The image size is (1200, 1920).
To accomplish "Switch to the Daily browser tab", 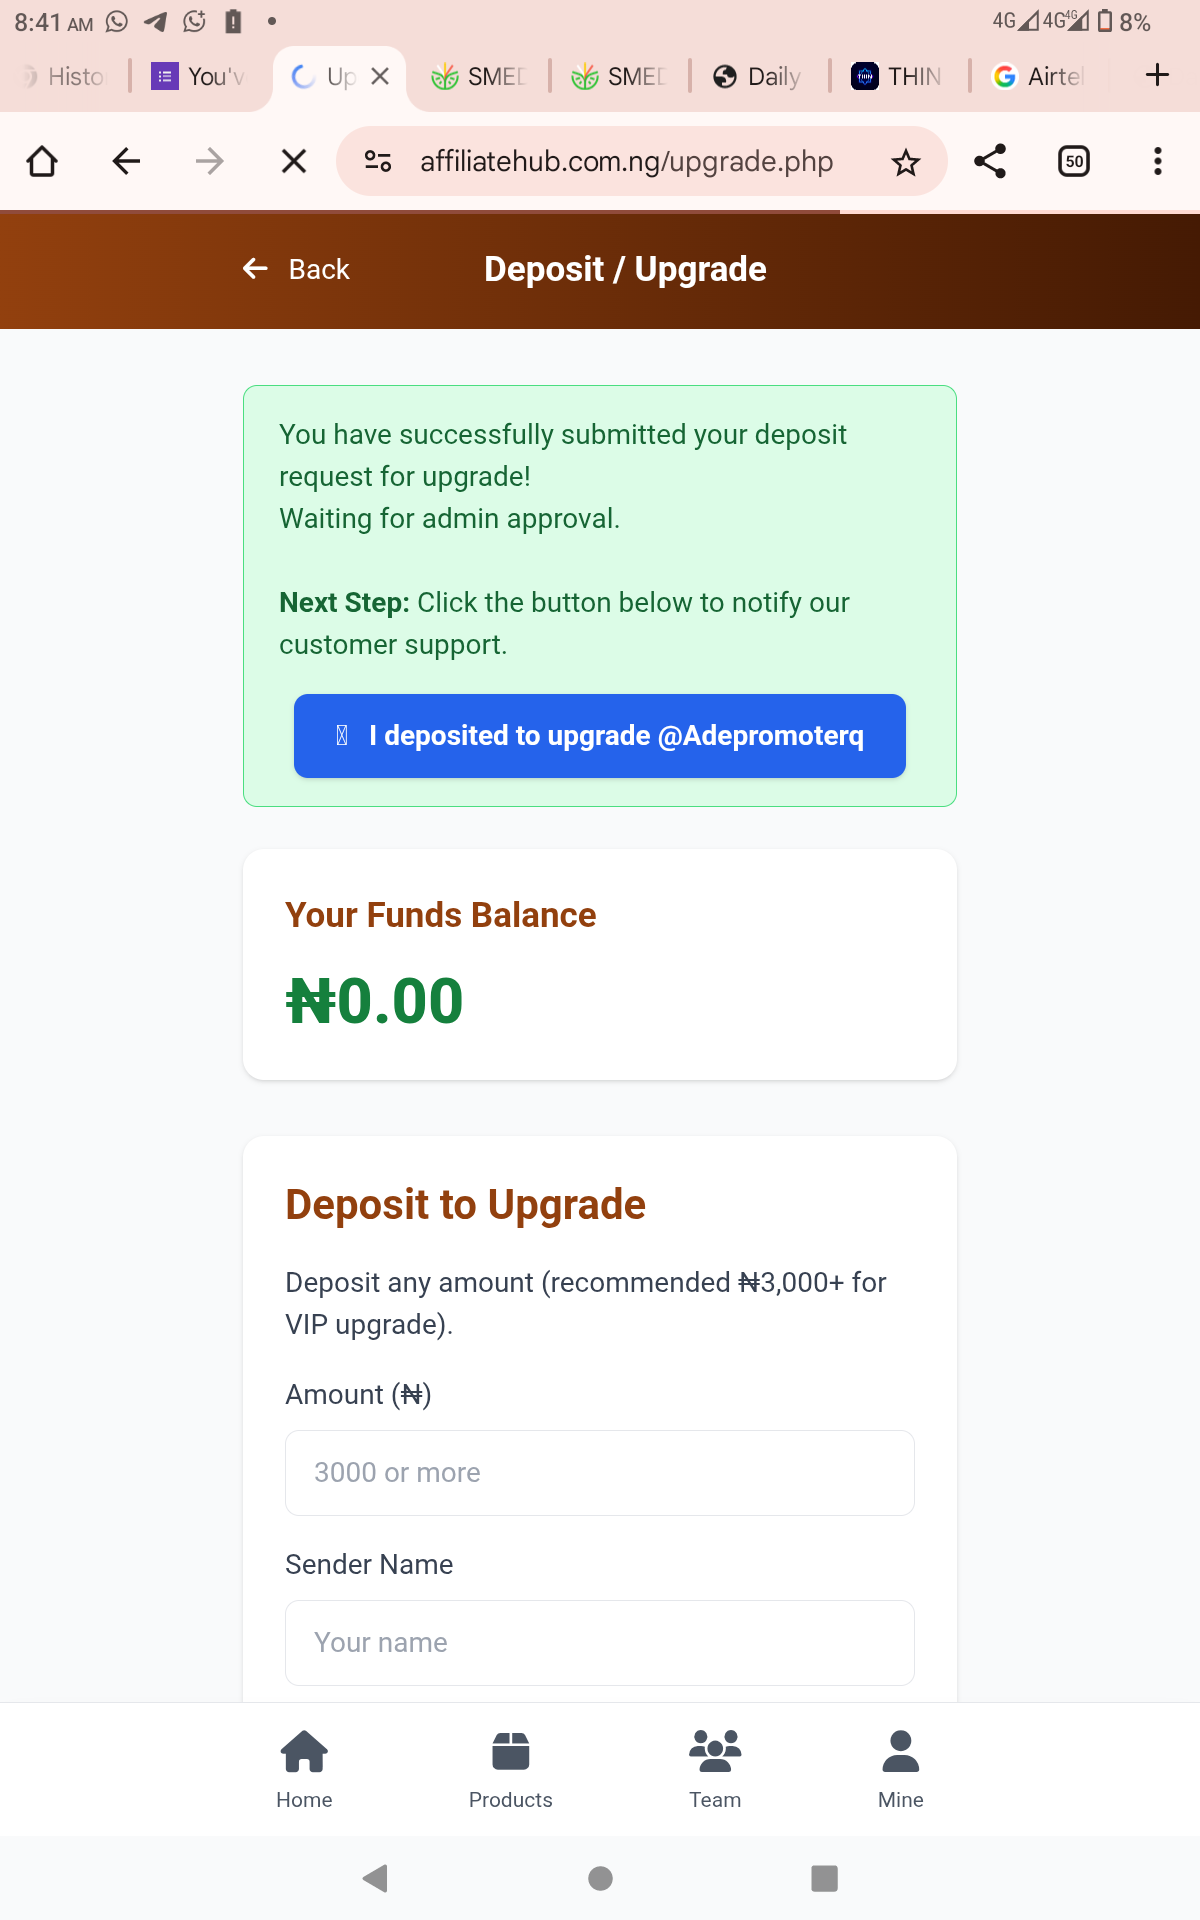I will 758,77.
